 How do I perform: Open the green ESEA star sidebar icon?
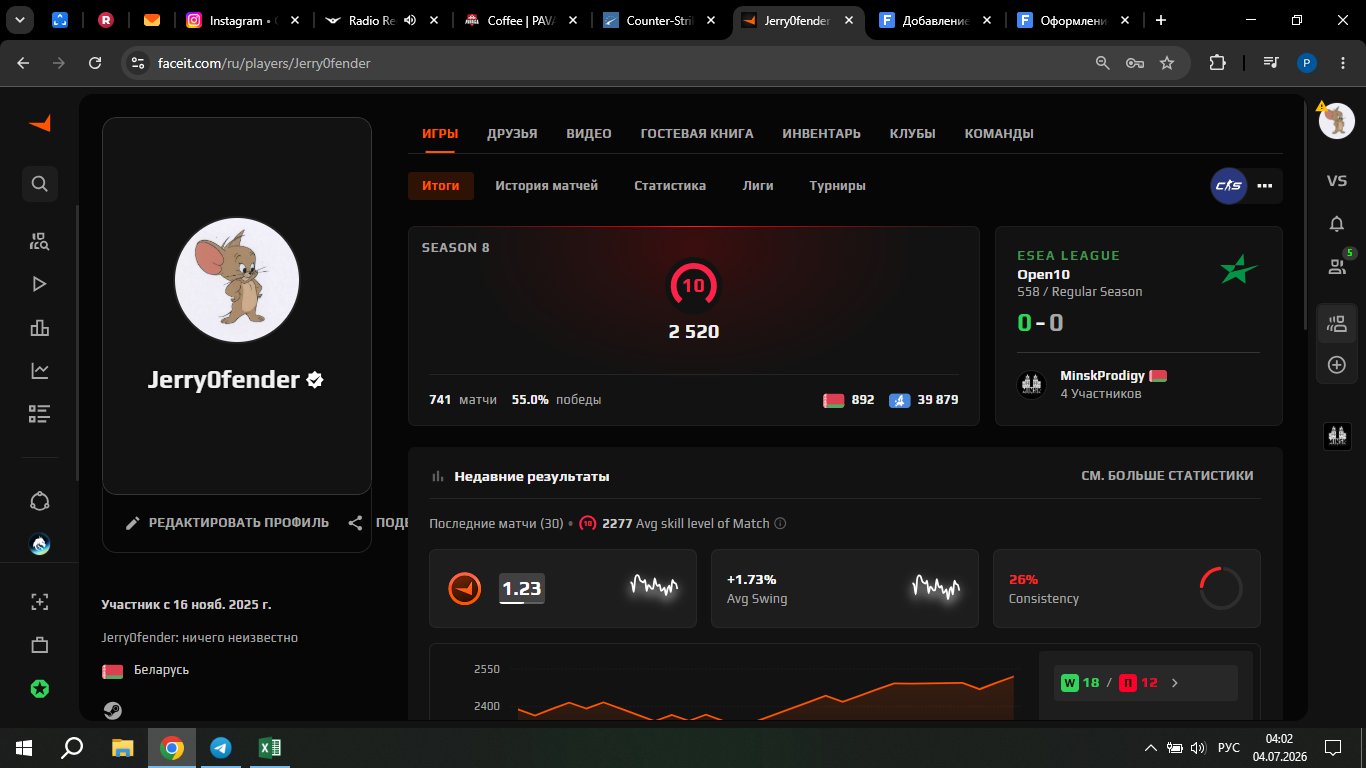[x=40, y=689]
